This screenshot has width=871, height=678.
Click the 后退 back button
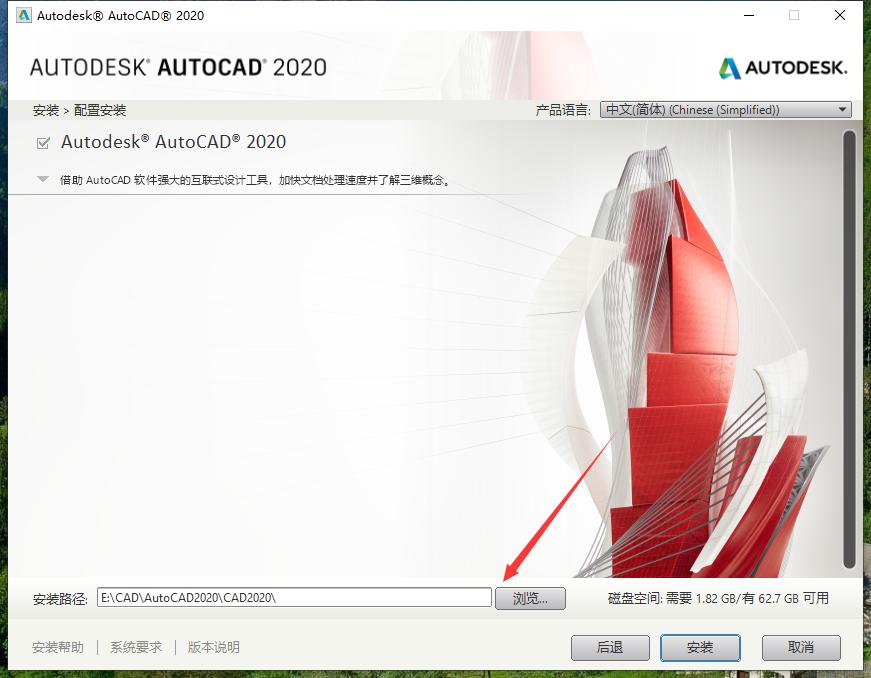(x=610, y=648)
